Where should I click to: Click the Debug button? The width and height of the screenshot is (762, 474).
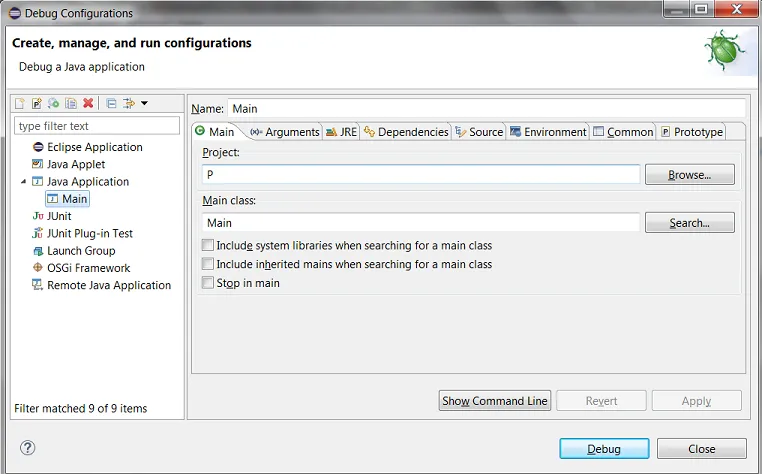604,449
